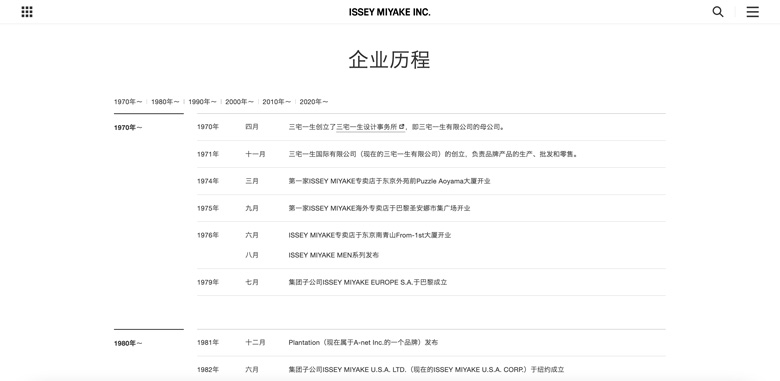Click the 1971年 year cell
Screen dimensions: 780x381
point(208,154)
